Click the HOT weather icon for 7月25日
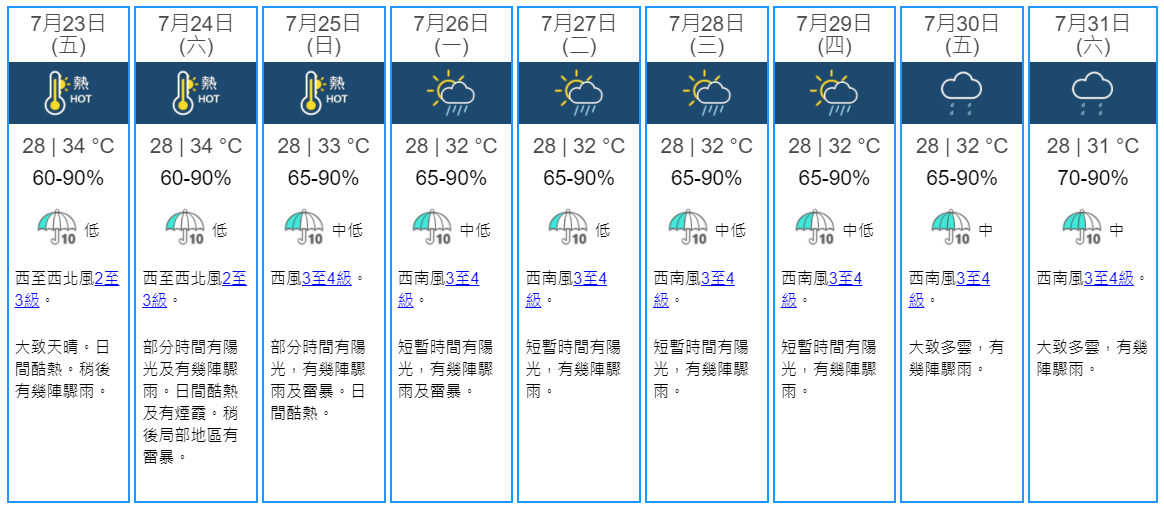This screenshot has height=511, width=1164. [324, 93]
